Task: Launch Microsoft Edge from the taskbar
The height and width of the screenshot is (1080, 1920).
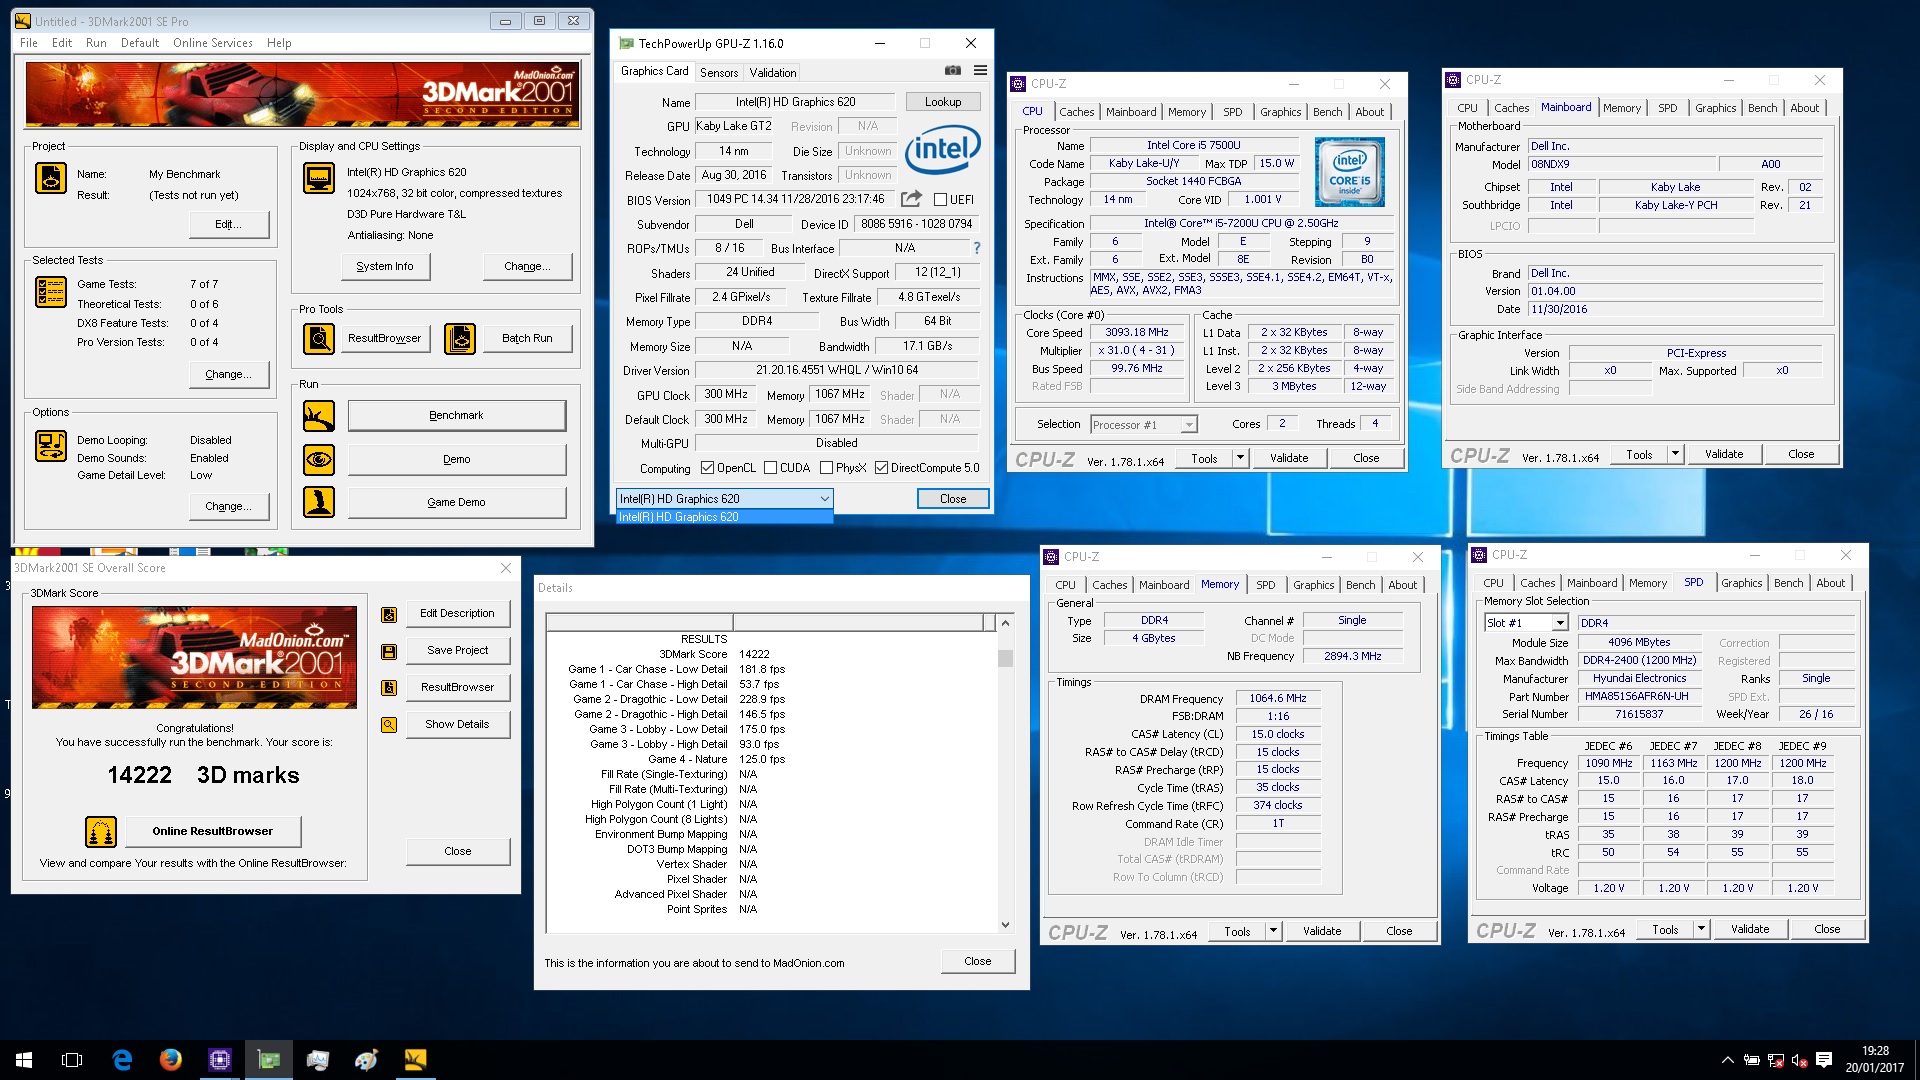Action: (x=122, y=1060)
